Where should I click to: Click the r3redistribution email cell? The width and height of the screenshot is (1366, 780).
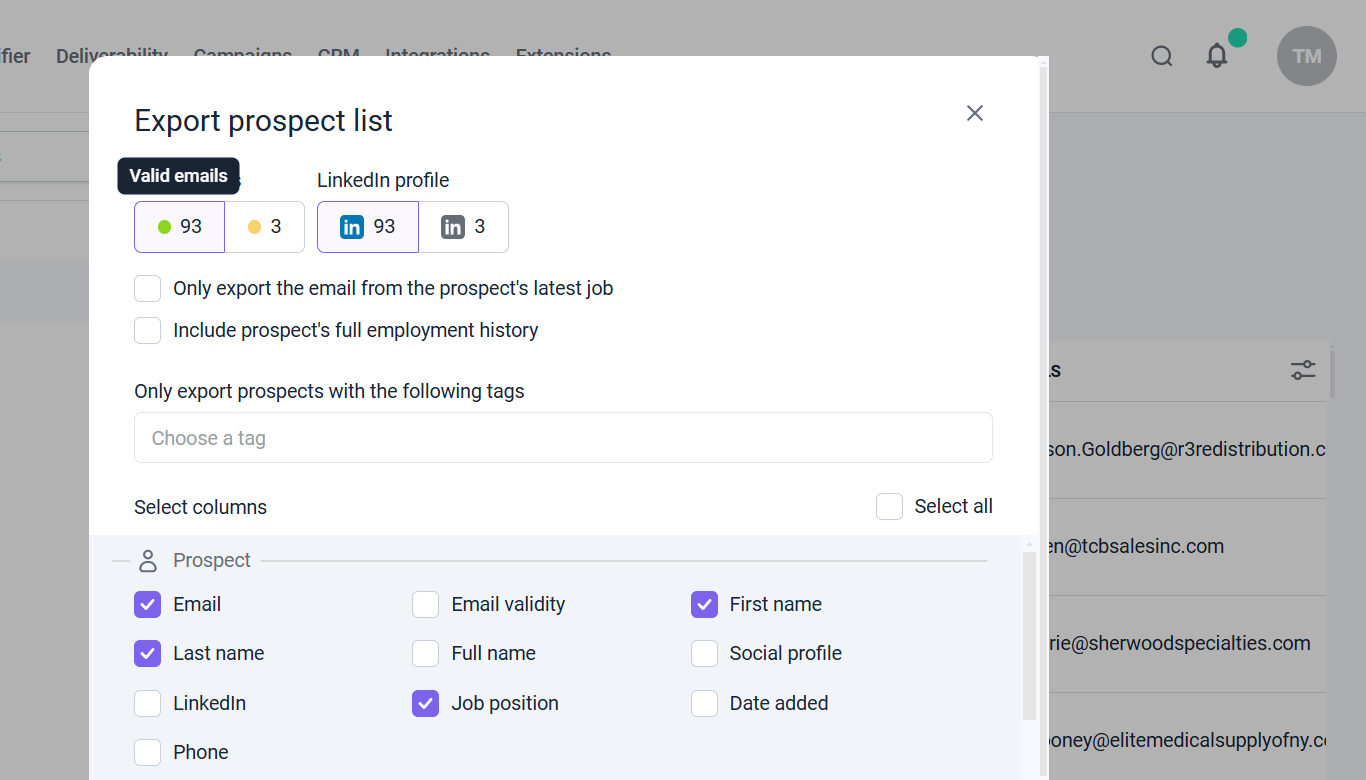pyautogui.click(x=1186, y=450)
